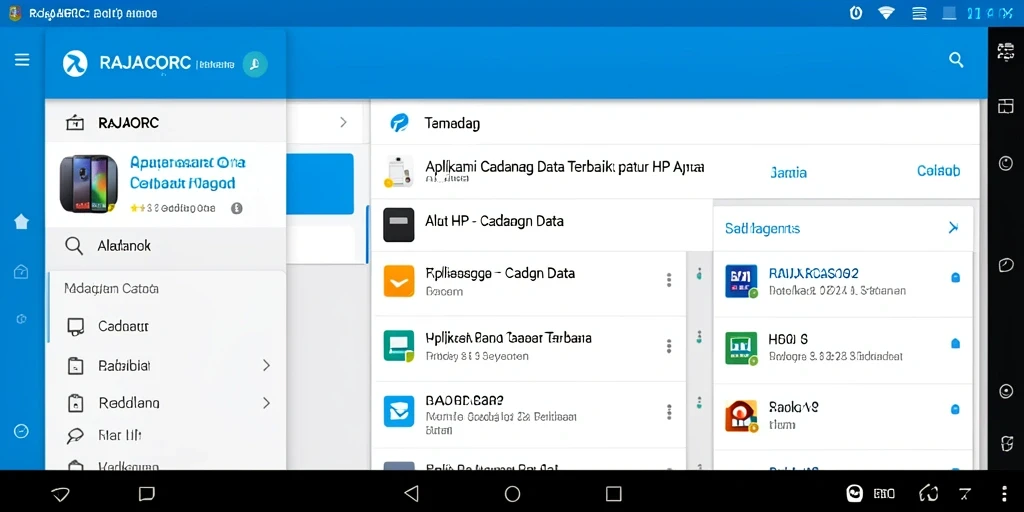This screenshot has height=512, width=1024.
Task: Toggle the blue badge on H60I S
Action: (955, 343)
